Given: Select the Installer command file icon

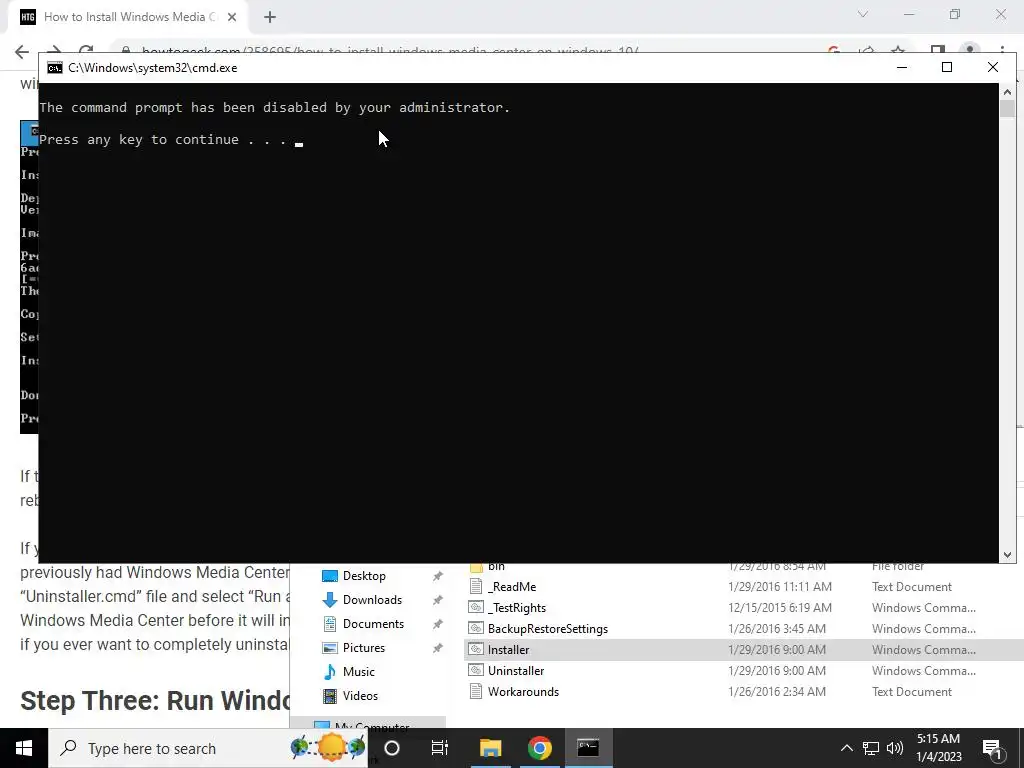Looking at the screenshot, I should 476,649.
